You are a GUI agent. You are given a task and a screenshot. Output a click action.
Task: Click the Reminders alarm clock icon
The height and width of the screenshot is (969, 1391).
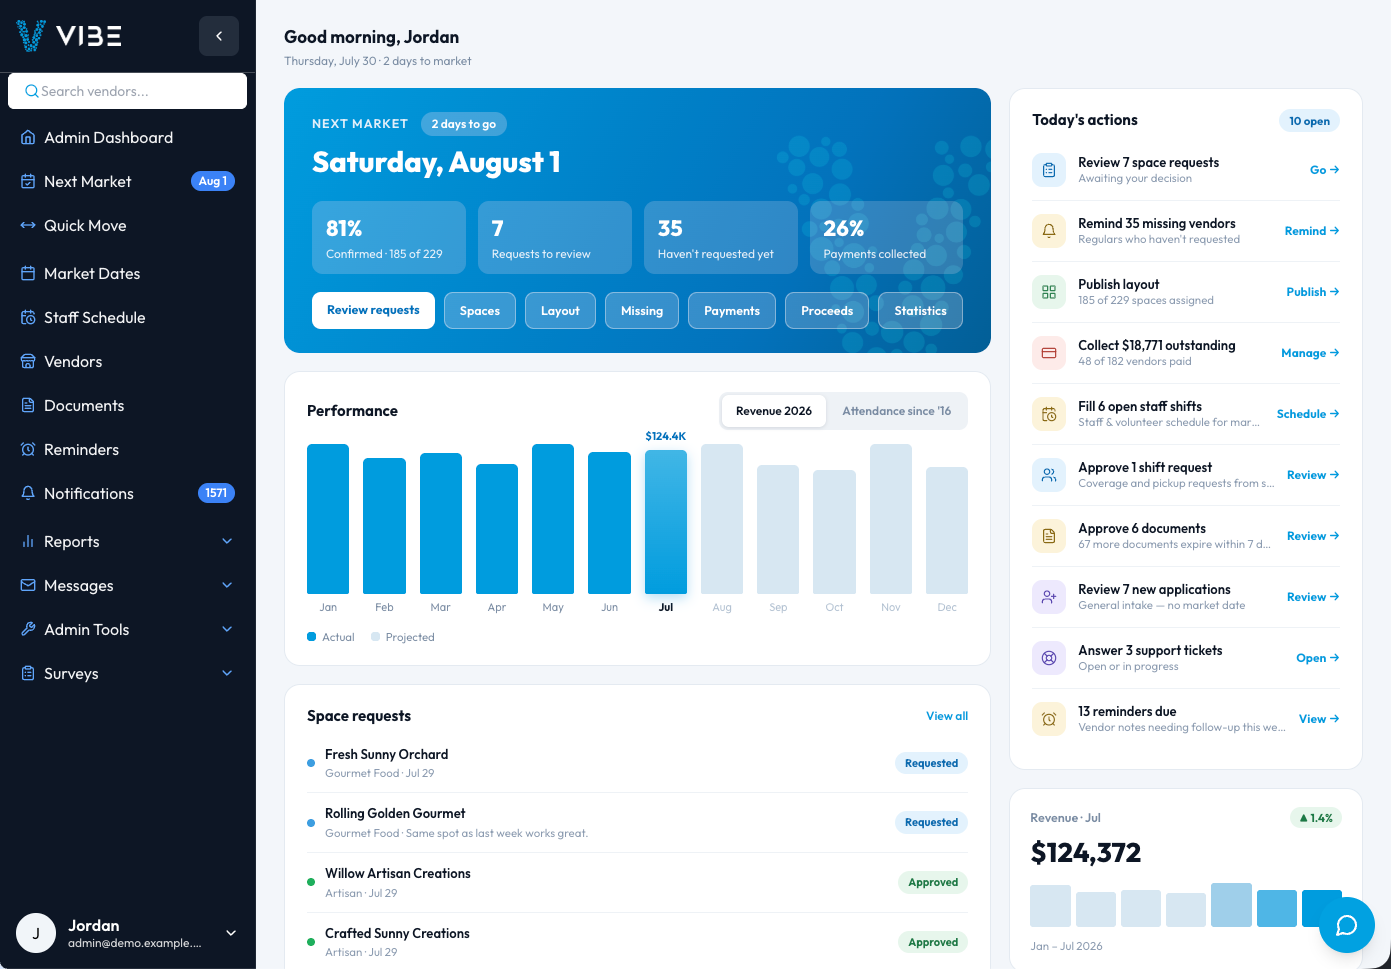pos(28,450)
